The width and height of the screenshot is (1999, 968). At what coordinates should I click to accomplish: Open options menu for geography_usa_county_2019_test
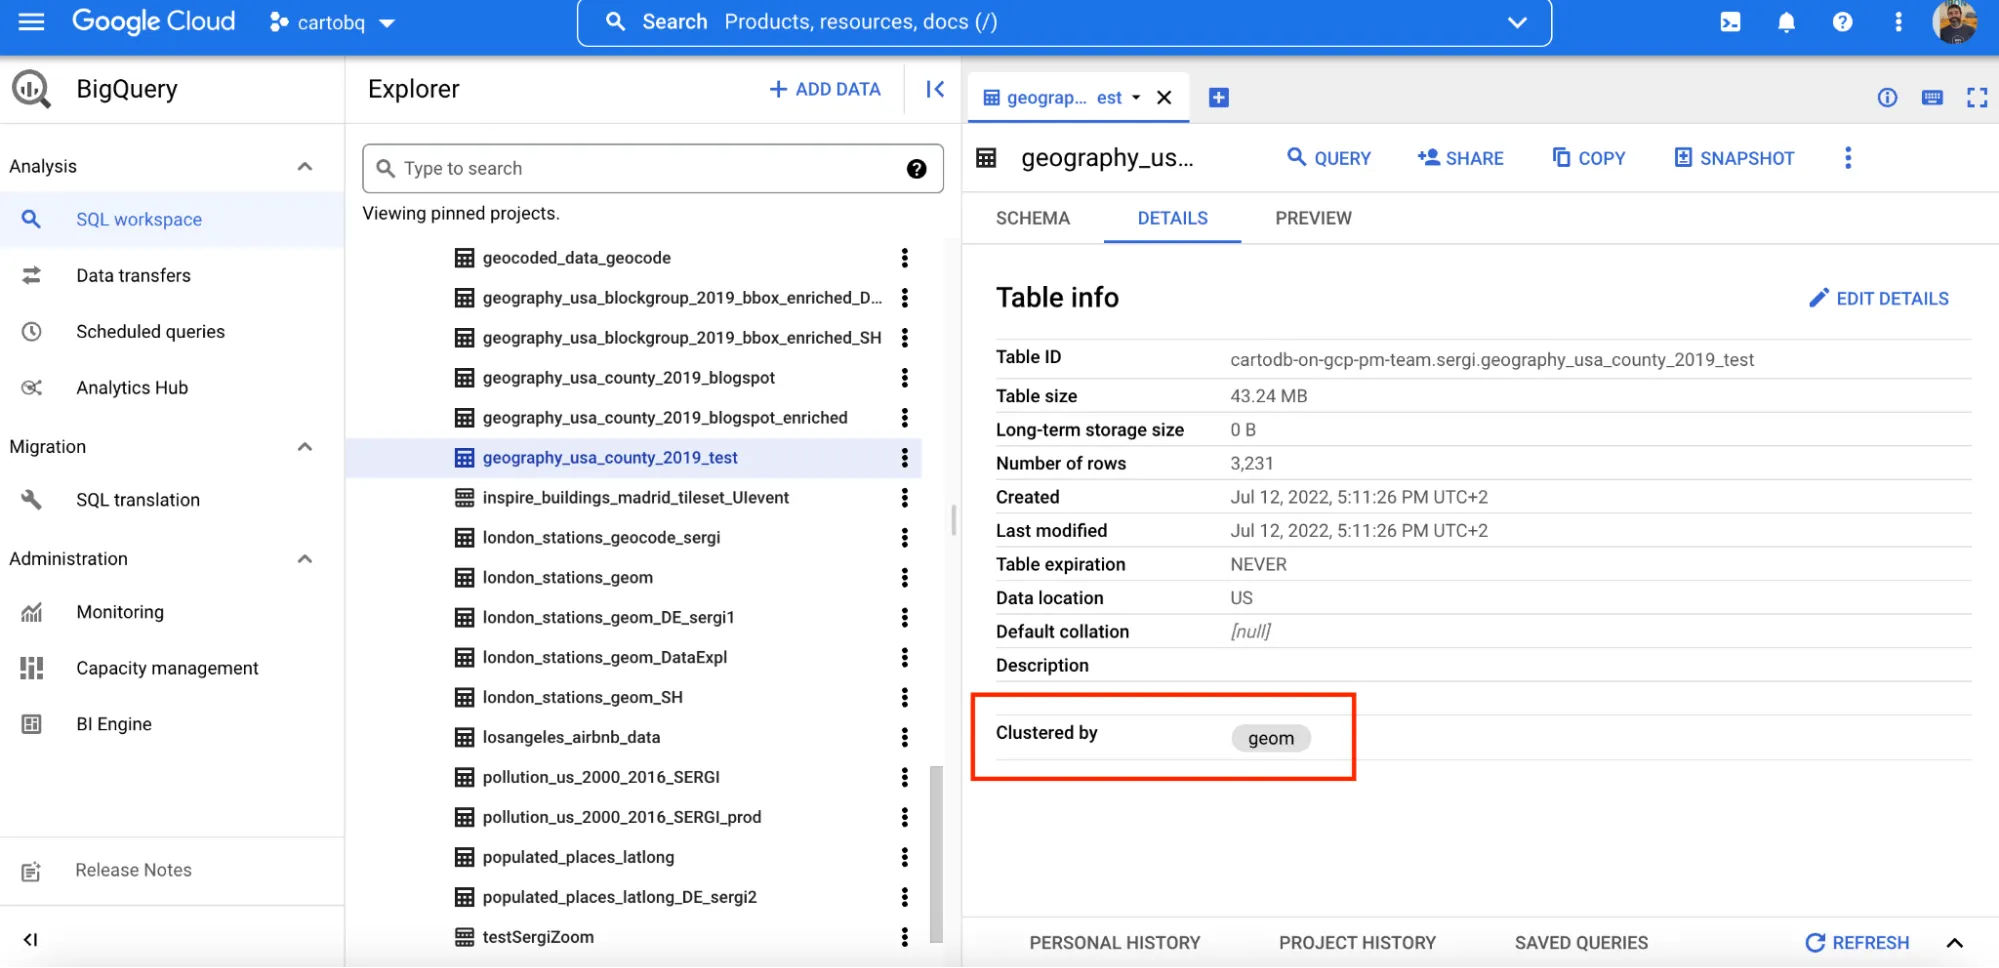pyautogui.click(x=904, y=457)
